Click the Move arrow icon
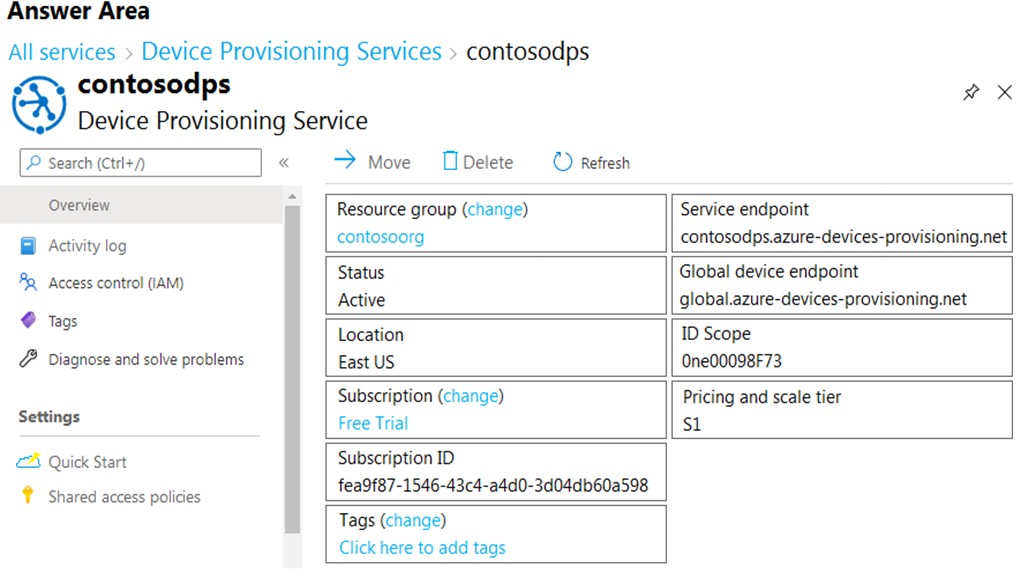This screenshot has width=1021, height=573. [345, 160]
